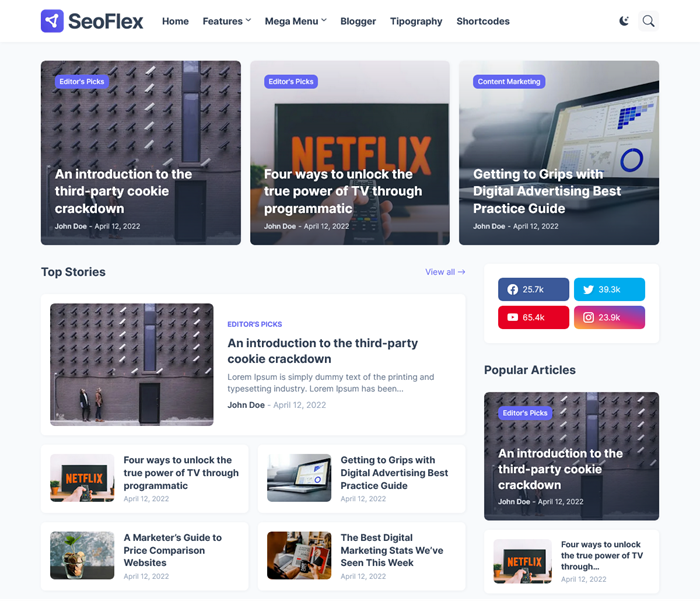Viewport: 700px width, 601px height.
Task: Click John Doe author in Popular Articles card
Action: pos(514,502)
